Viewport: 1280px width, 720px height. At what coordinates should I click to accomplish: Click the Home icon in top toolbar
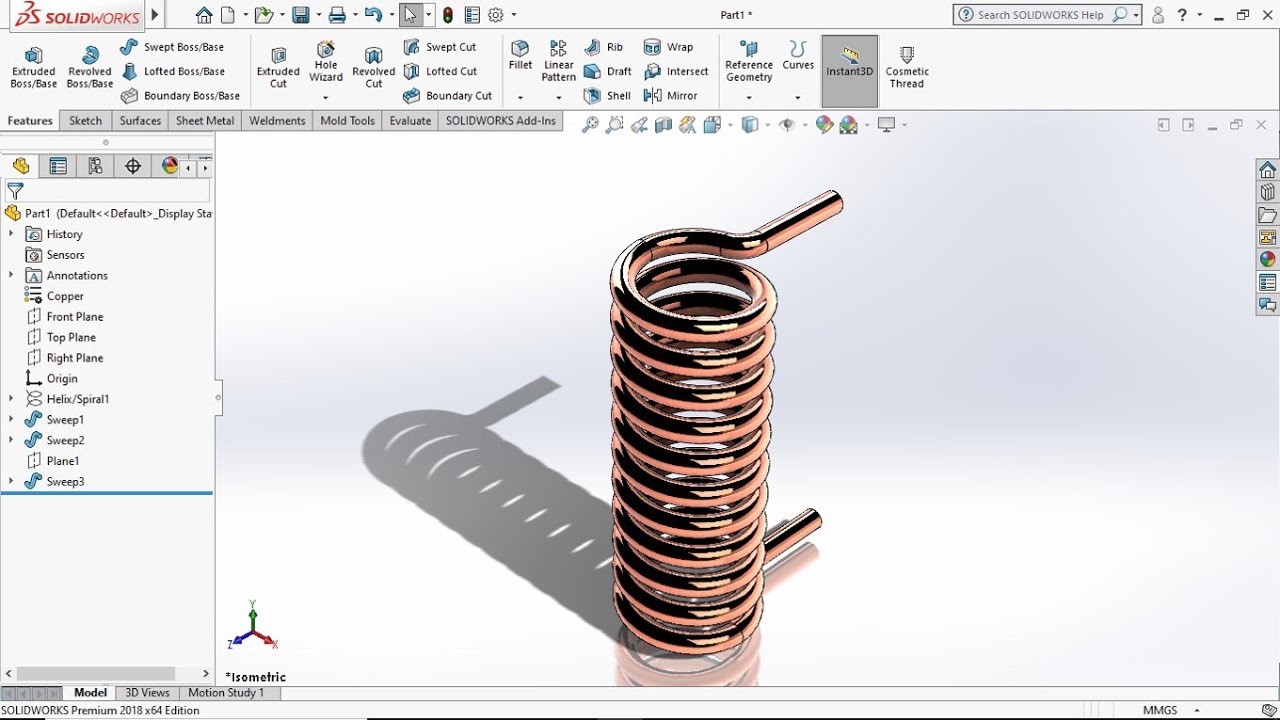(x=204, y=15)
